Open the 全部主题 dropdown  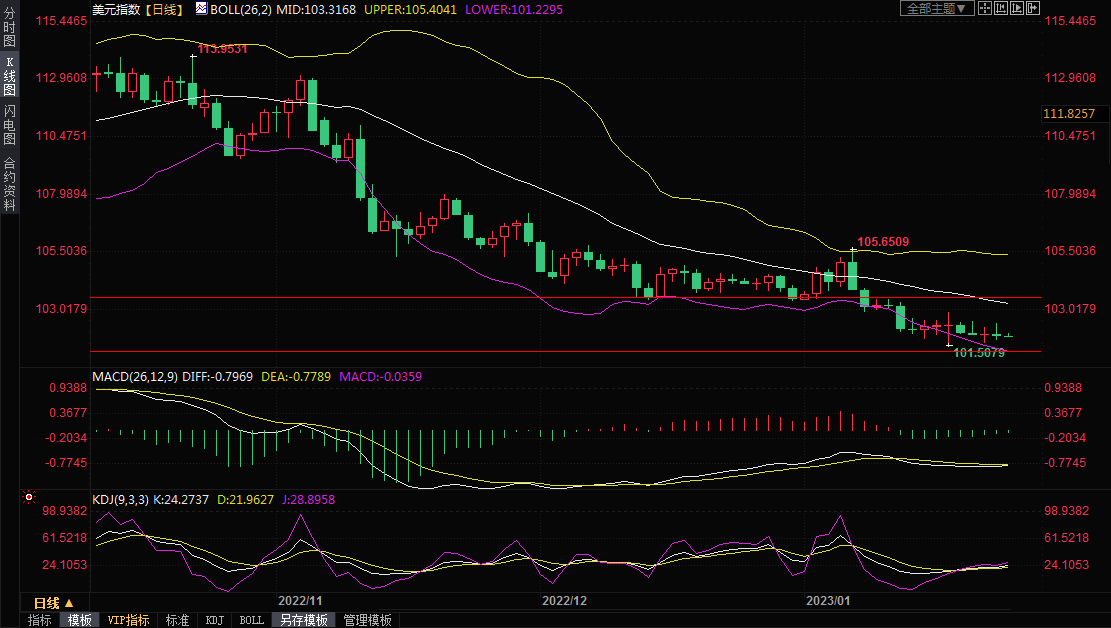tap(936, 8)
